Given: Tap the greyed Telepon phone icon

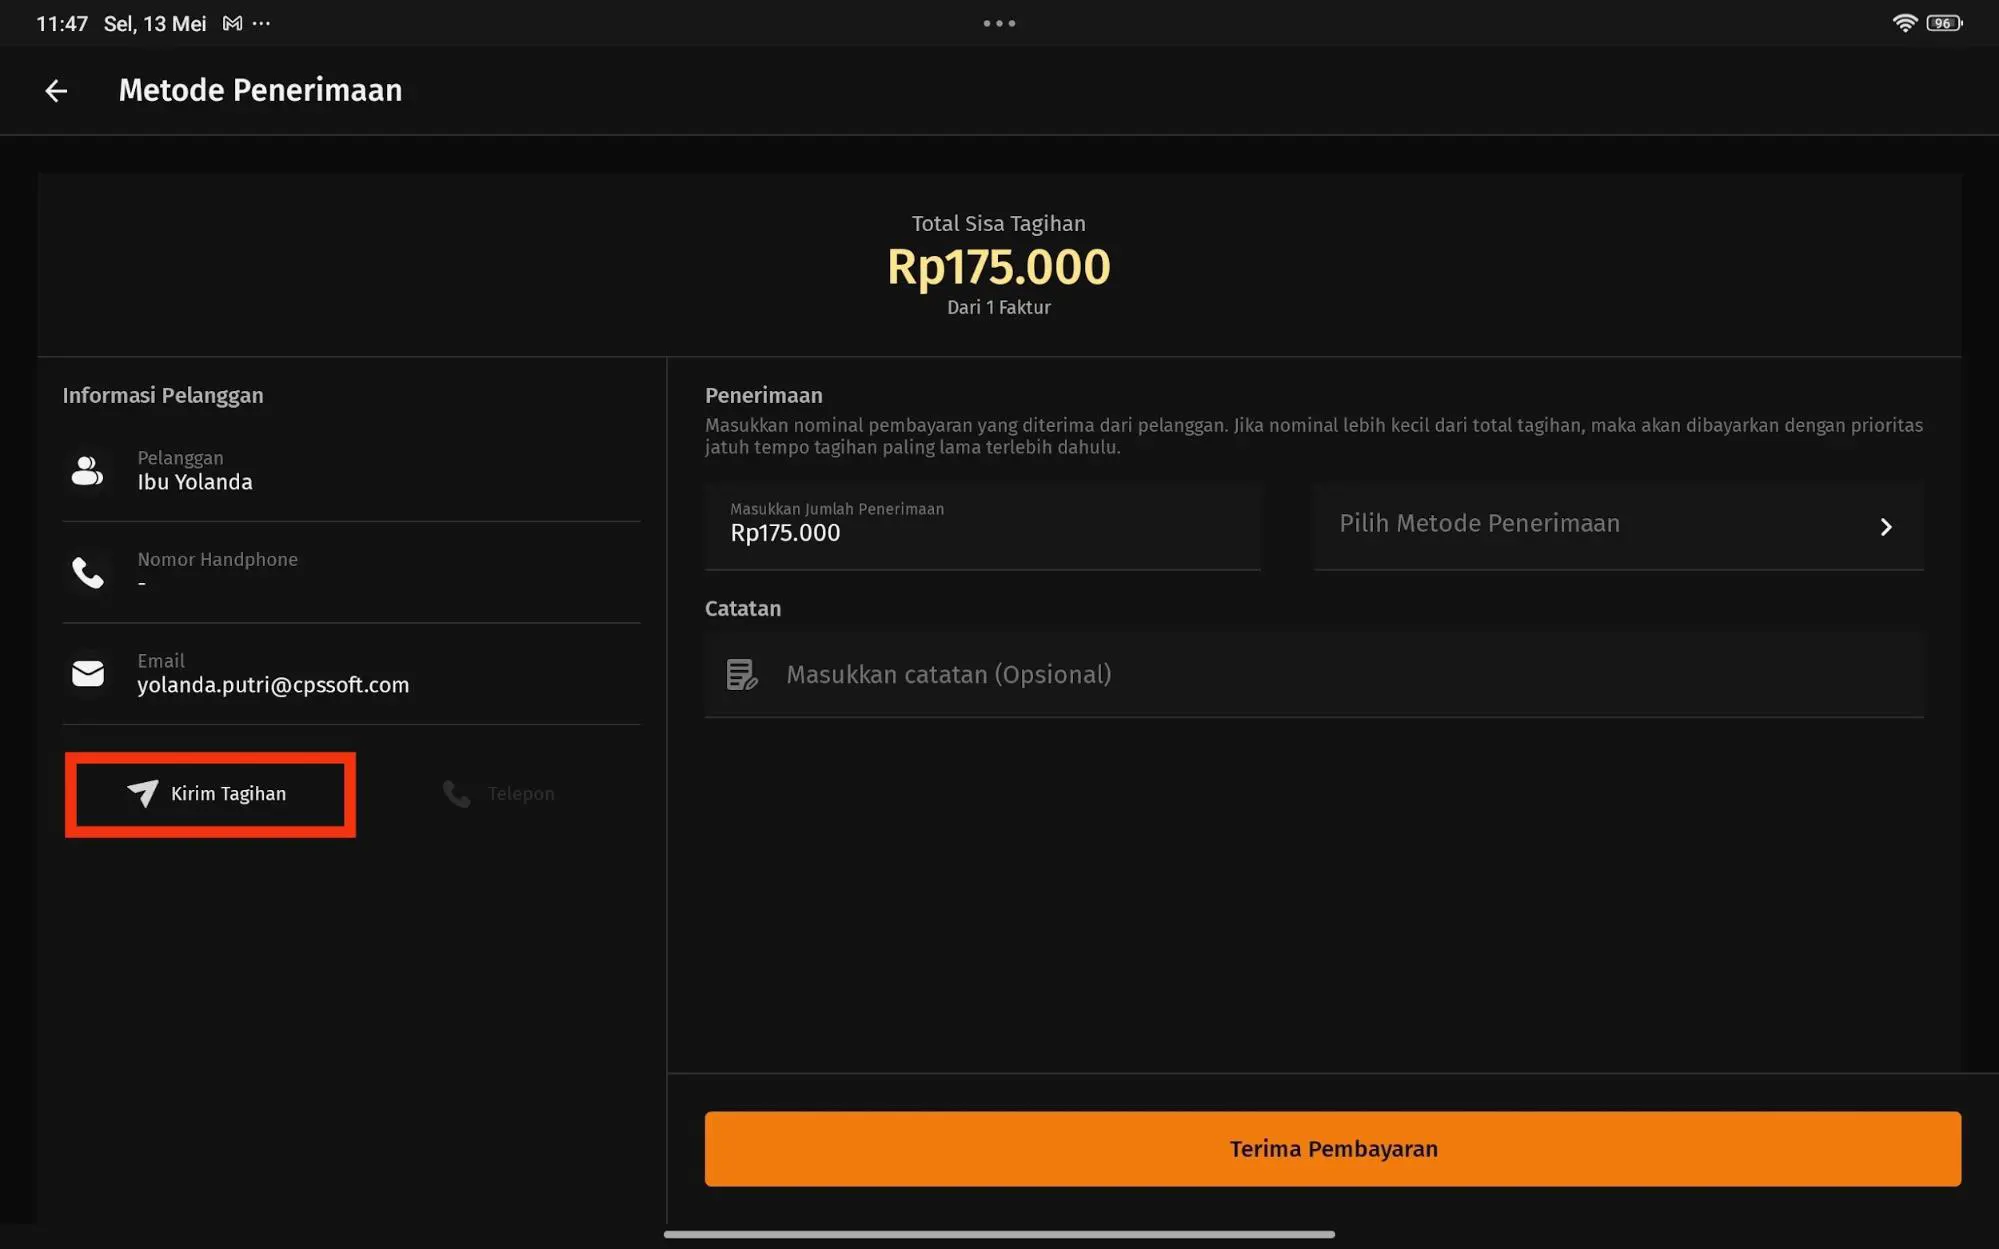Looking at the screenshot, I should (457, 794).
